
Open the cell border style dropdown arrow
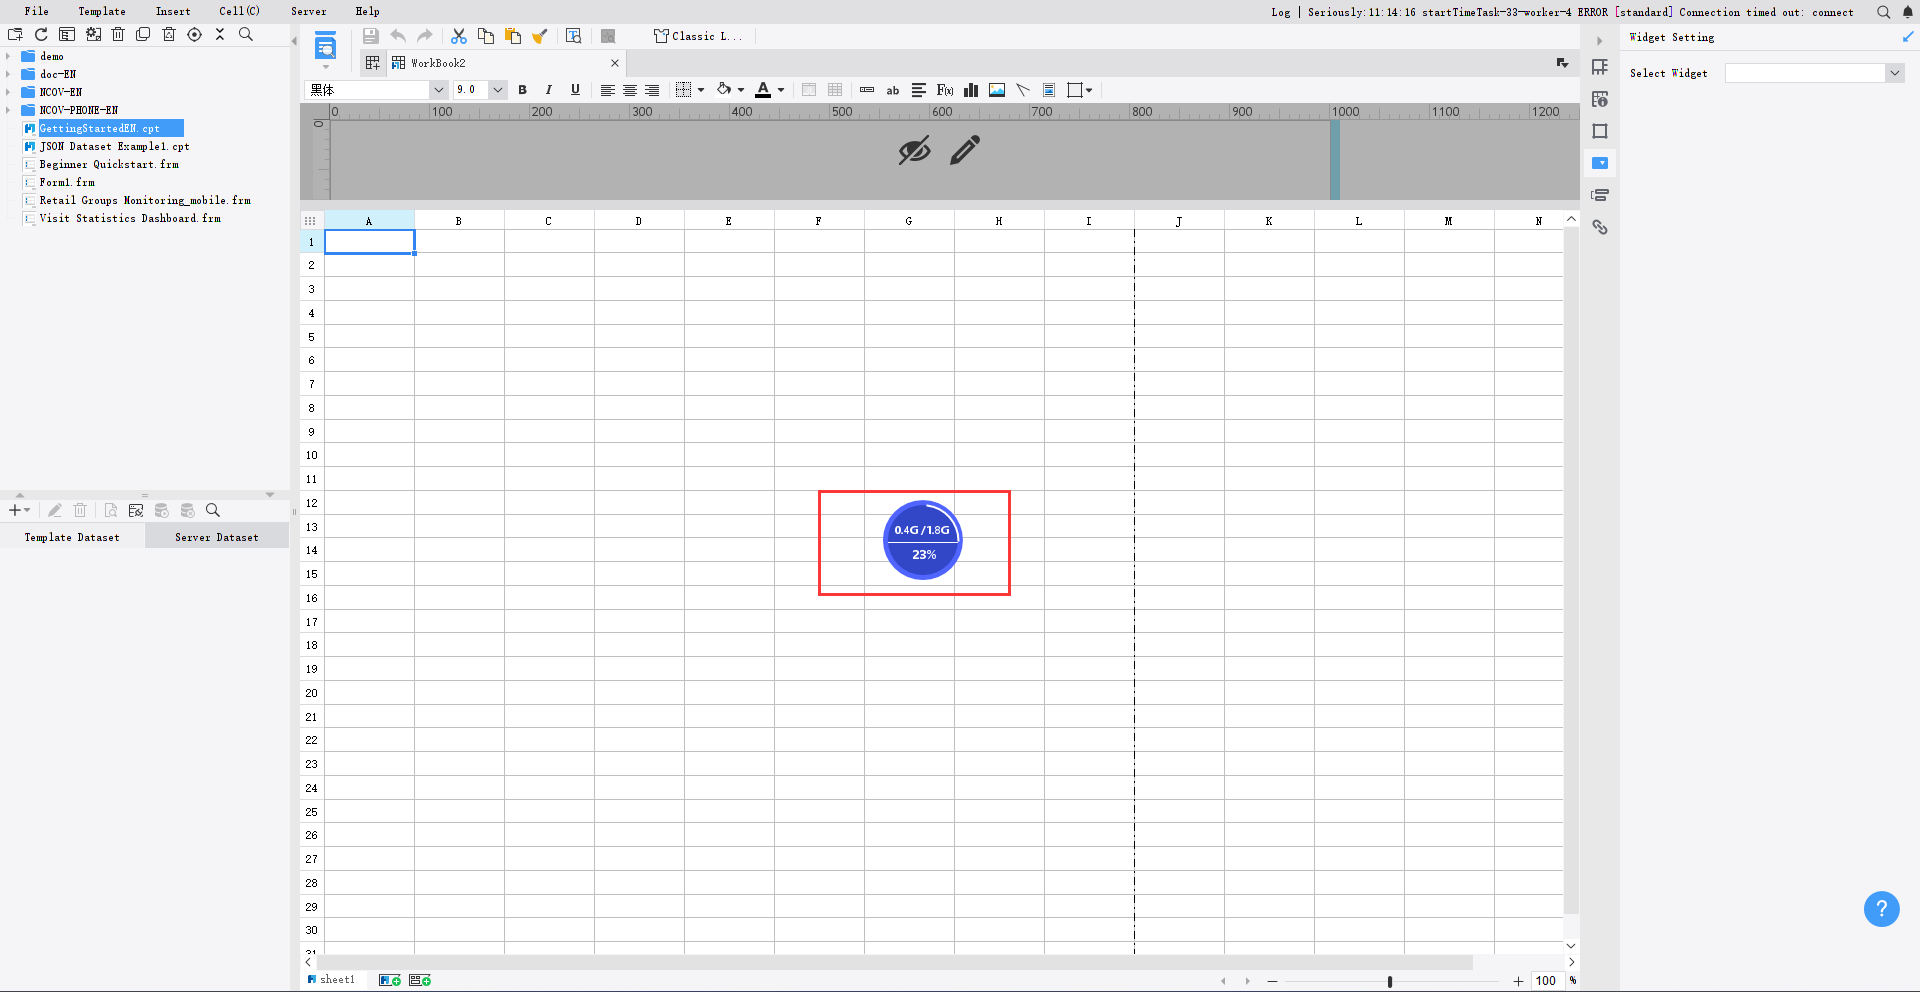(x=701, y=90)
